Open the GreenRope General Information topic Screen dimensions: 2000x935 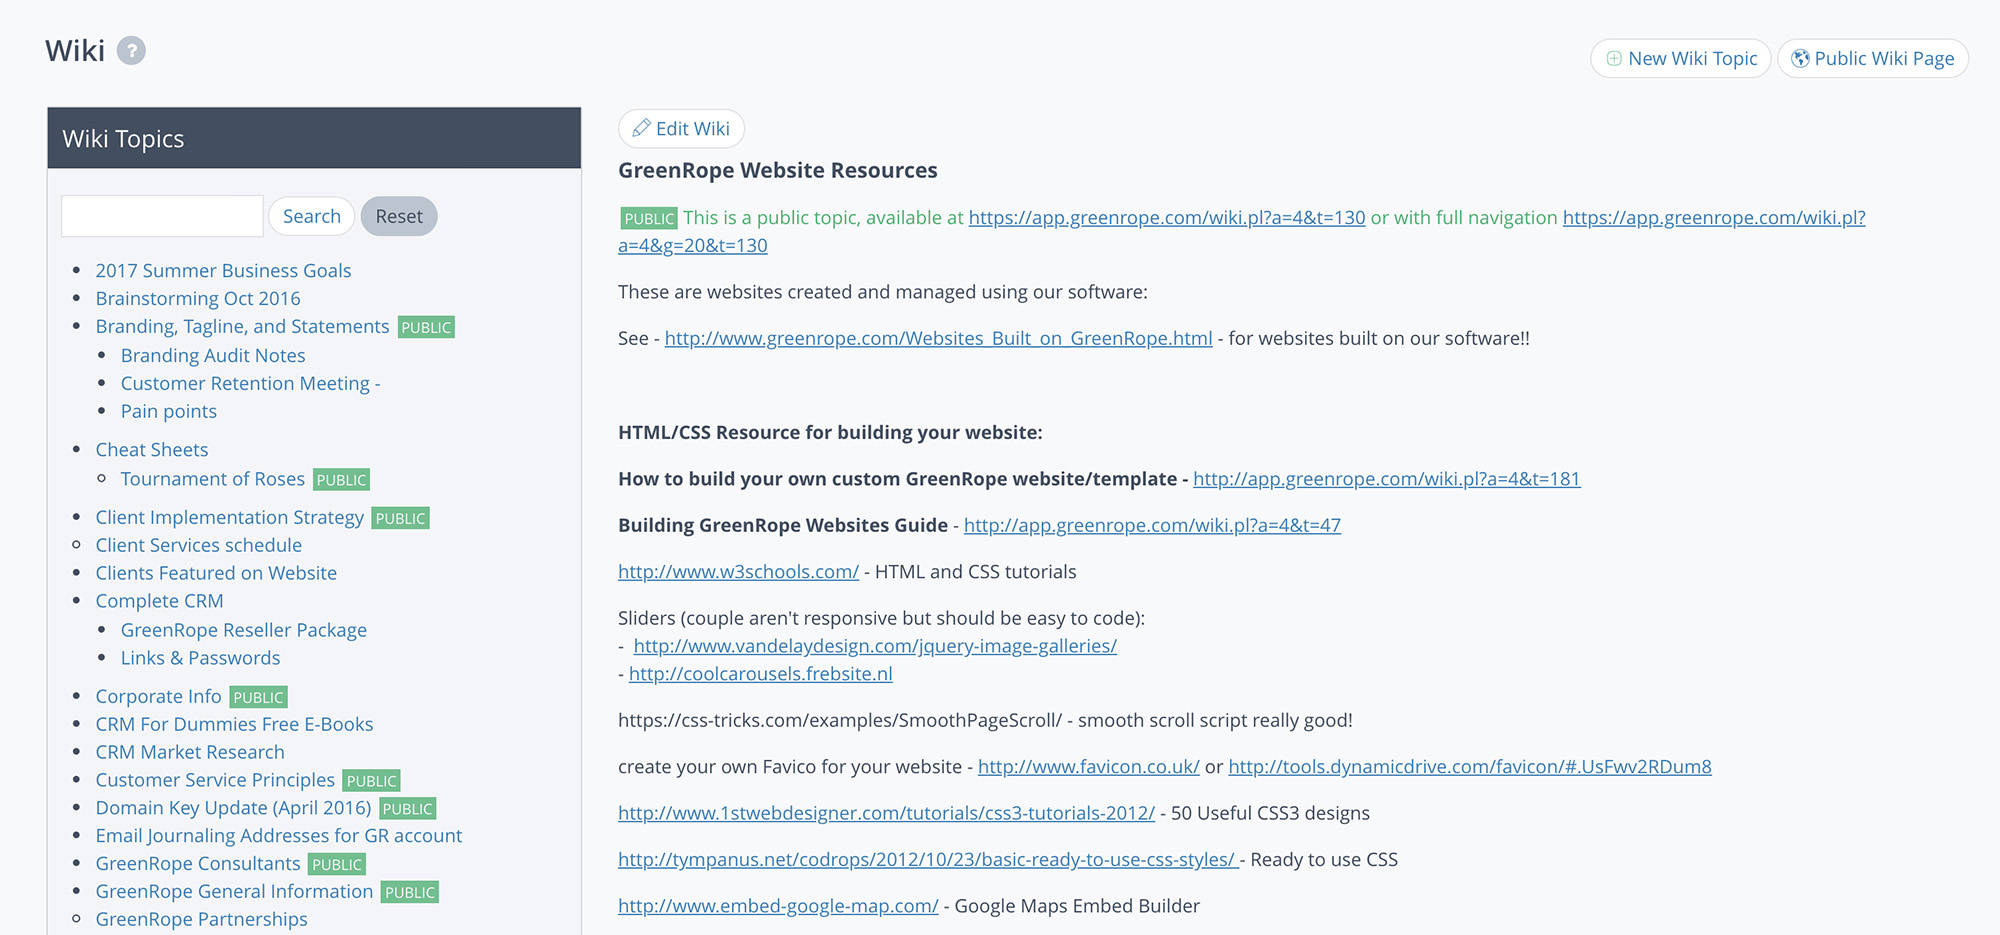(234, 892)
